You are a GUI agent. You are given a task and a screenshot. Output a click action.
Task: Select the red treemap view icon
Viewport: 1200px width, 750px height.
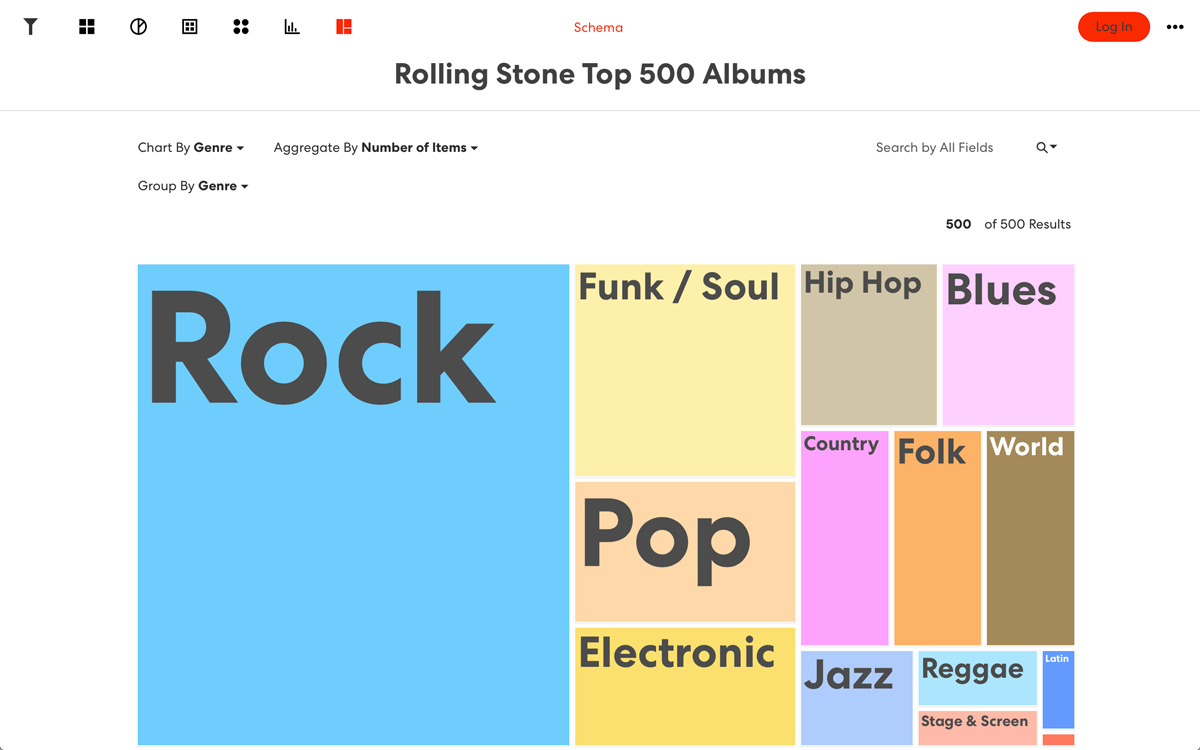(344, 27)
